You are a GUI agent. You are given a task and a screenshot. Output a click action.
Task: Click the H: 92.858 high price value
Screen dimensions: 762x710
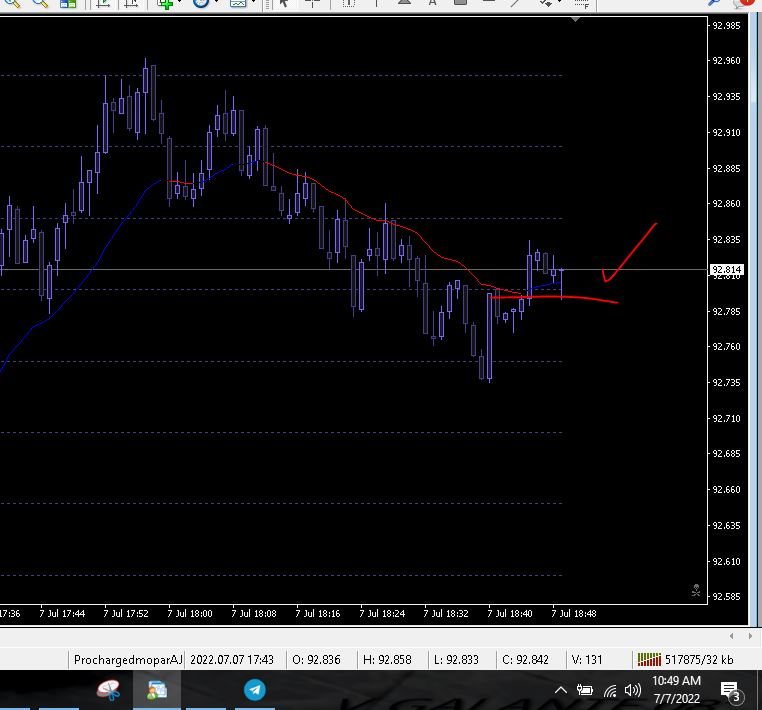(387, 659)
